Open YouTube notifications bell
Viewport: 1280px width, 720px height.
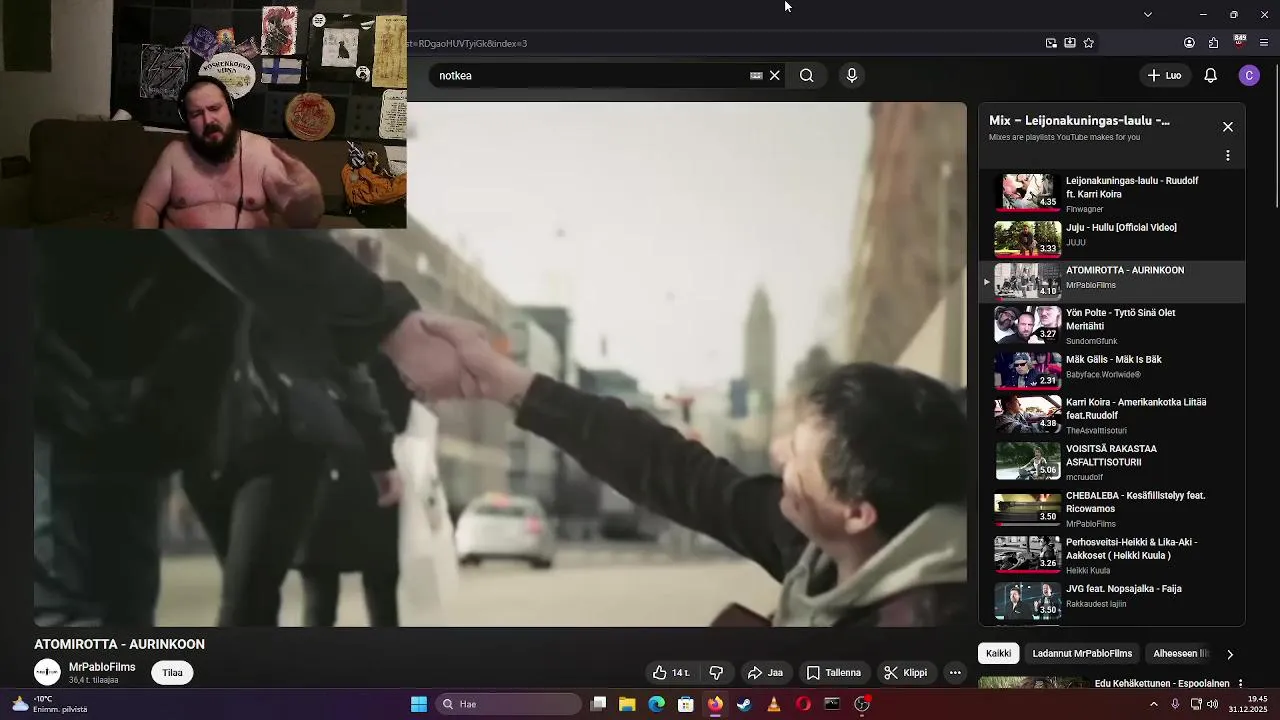coord(1210,75)
